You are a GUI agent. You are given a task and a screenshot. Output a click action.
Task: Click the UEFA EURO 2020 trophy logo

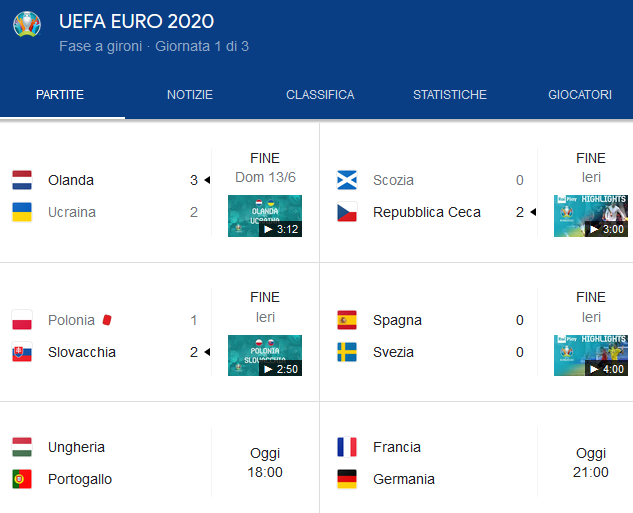[27, 25]
